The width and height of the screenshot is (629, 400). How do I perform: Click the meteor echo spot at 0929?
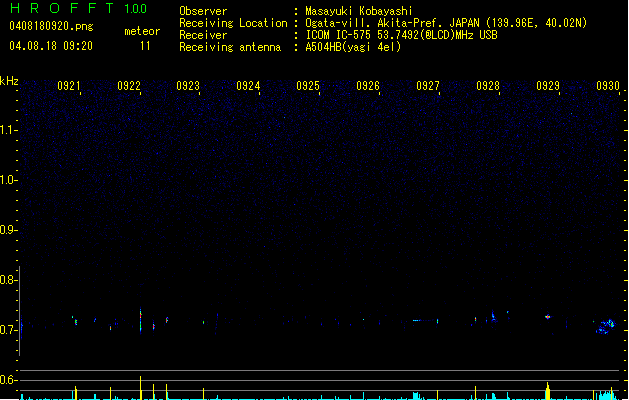[548, 317]
